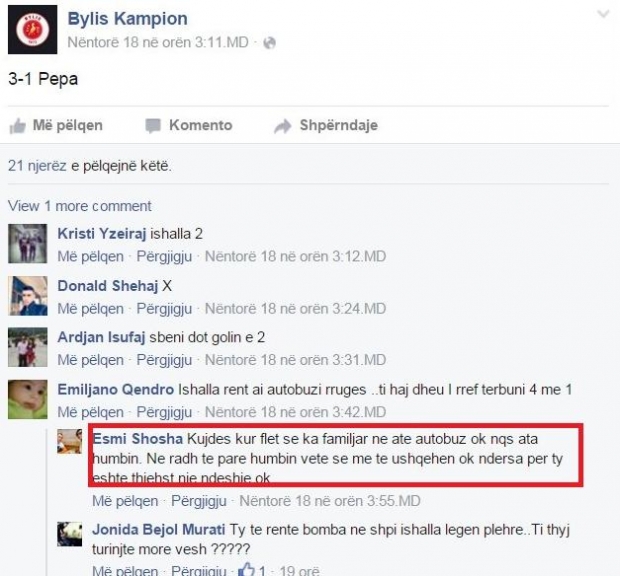Open Bylis Kampion page logo avatar
Viewport: 620px width, 576px height.
pyautogui.click(x=32, y=30)
